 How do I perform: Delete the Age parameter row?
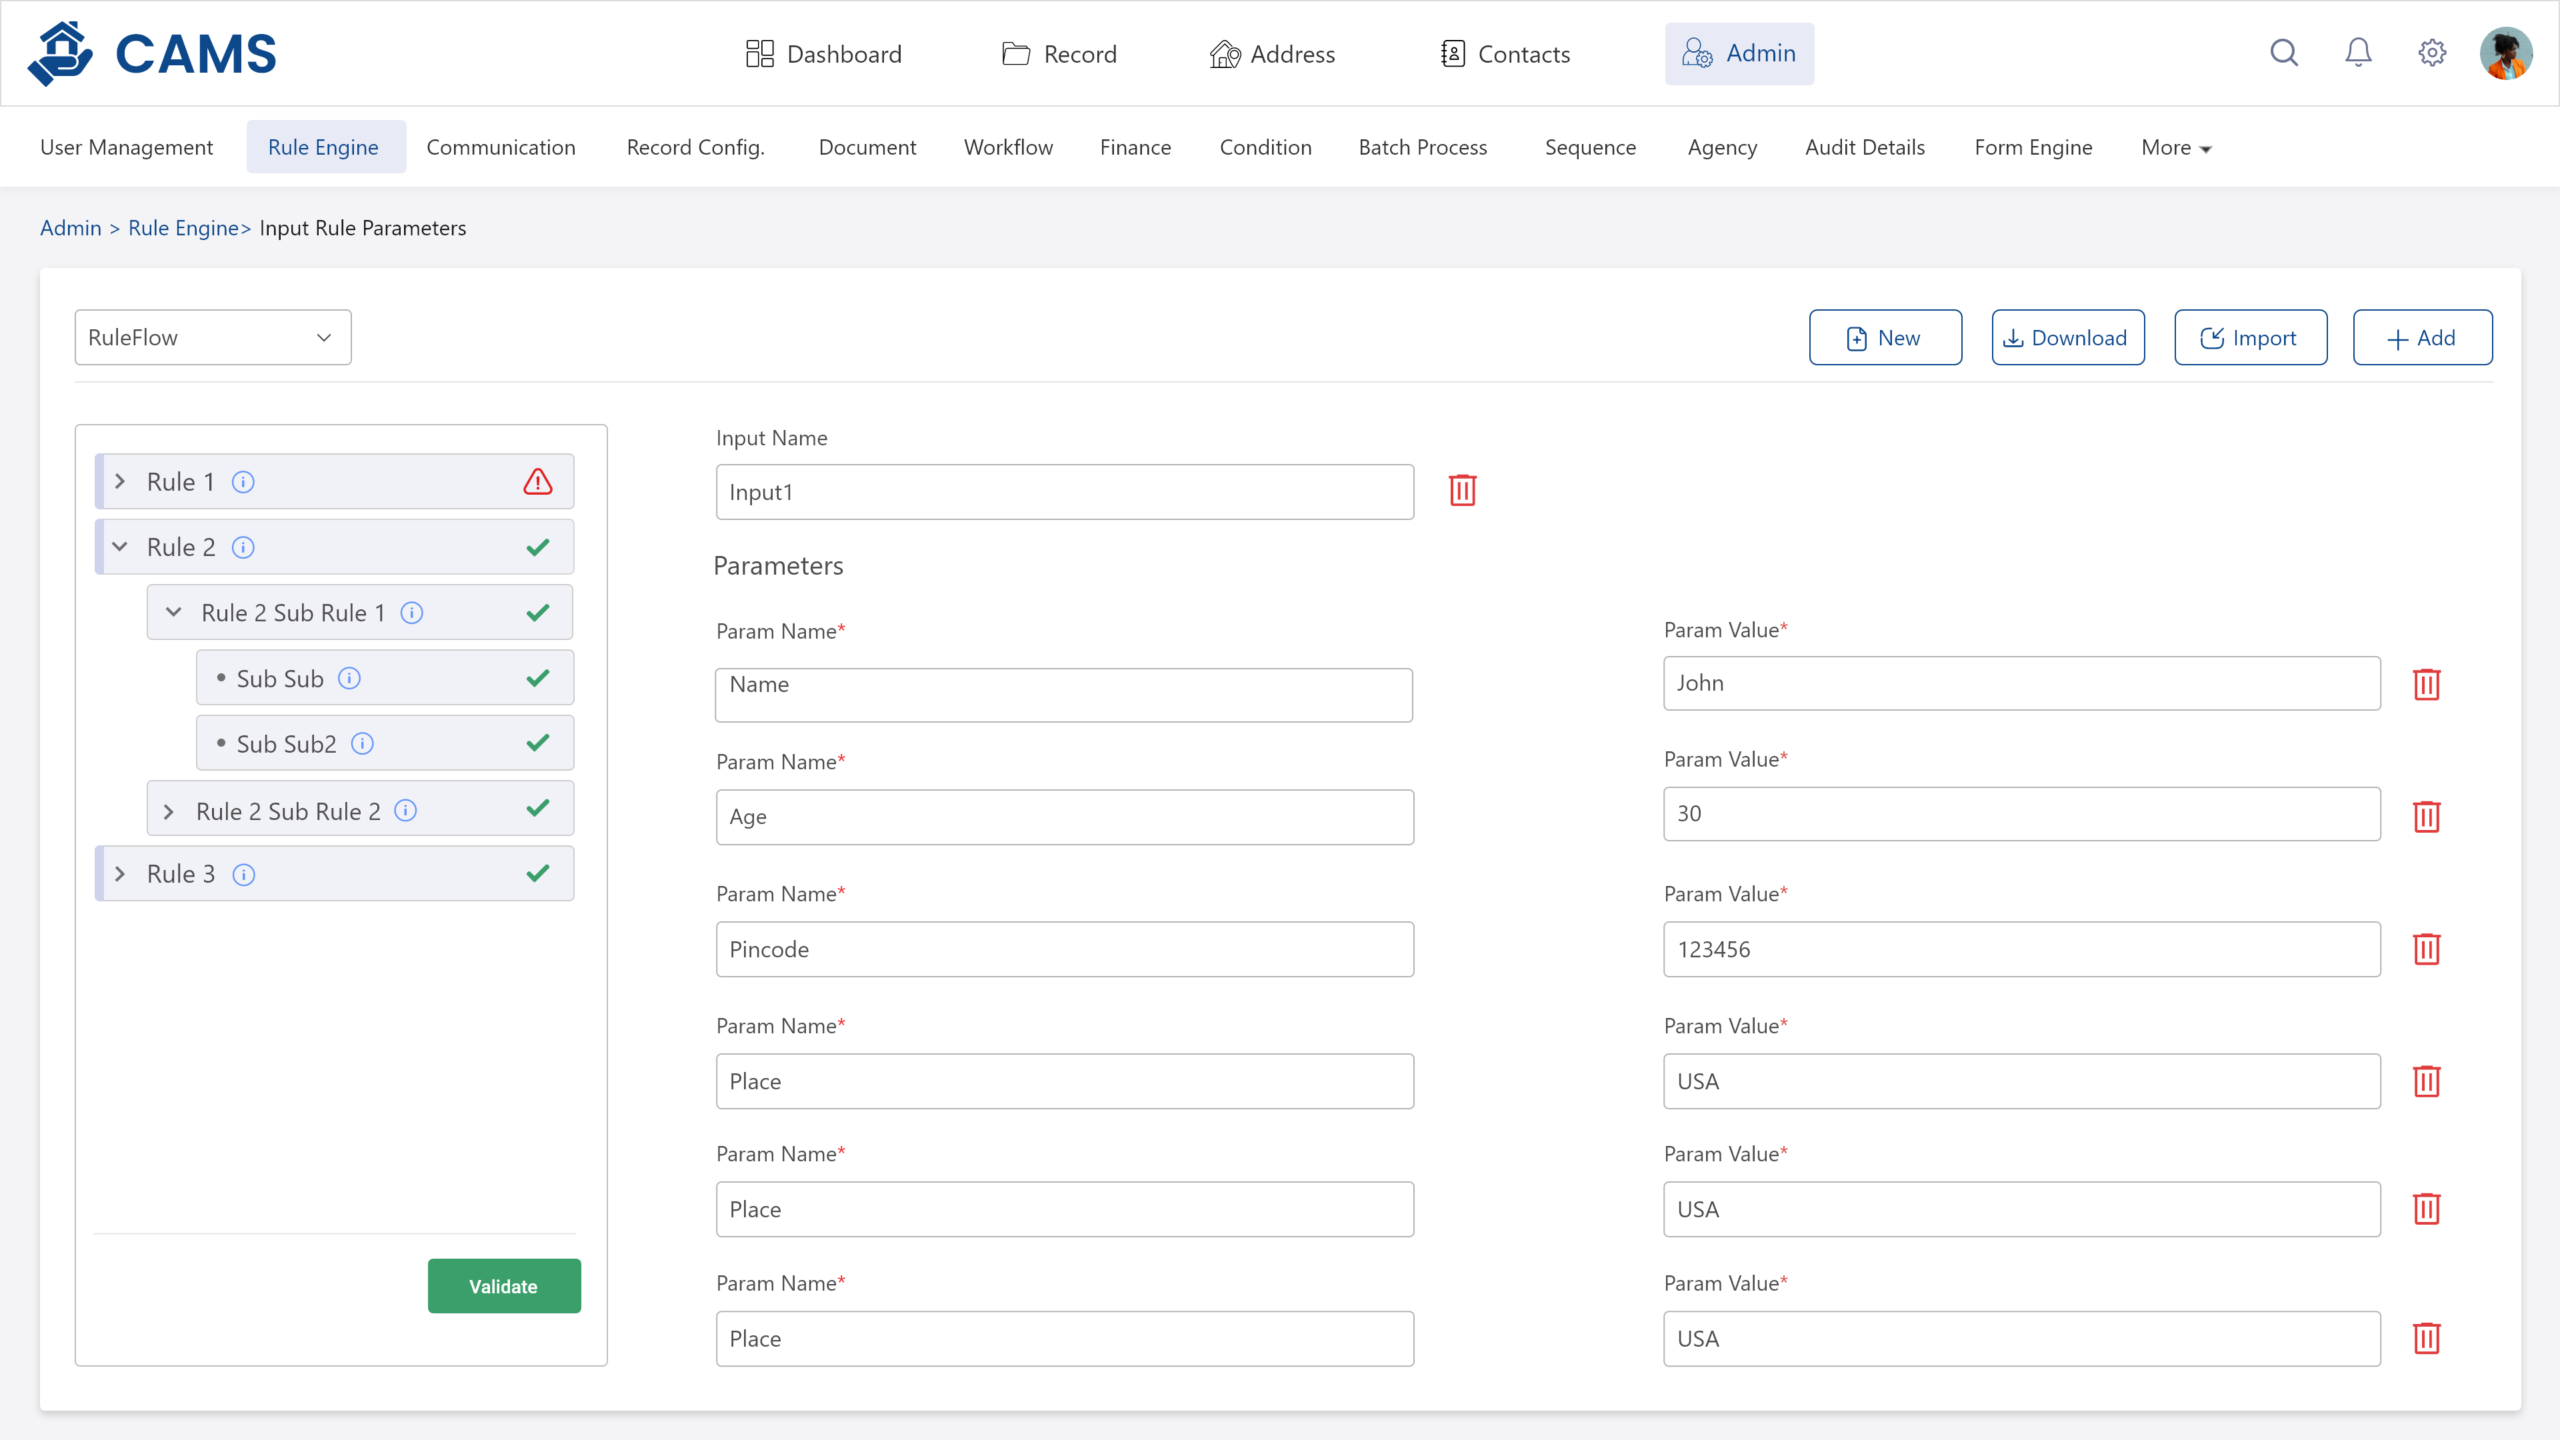tap(2426, 816)
